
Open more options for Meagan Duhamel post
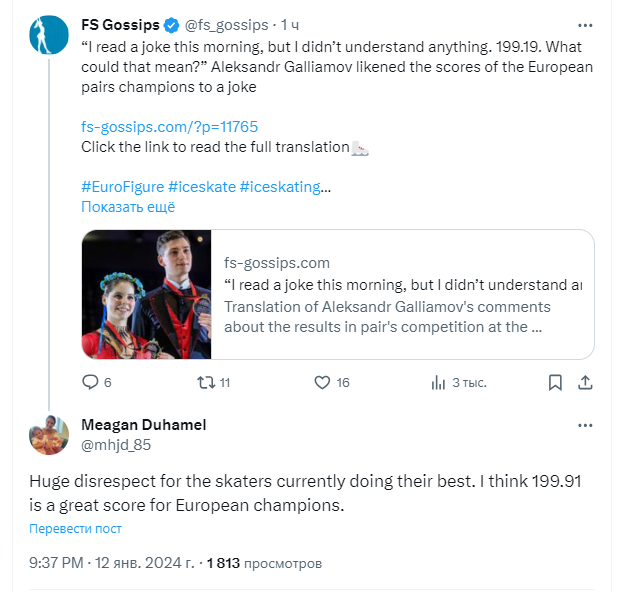click(x=586, y=425)
